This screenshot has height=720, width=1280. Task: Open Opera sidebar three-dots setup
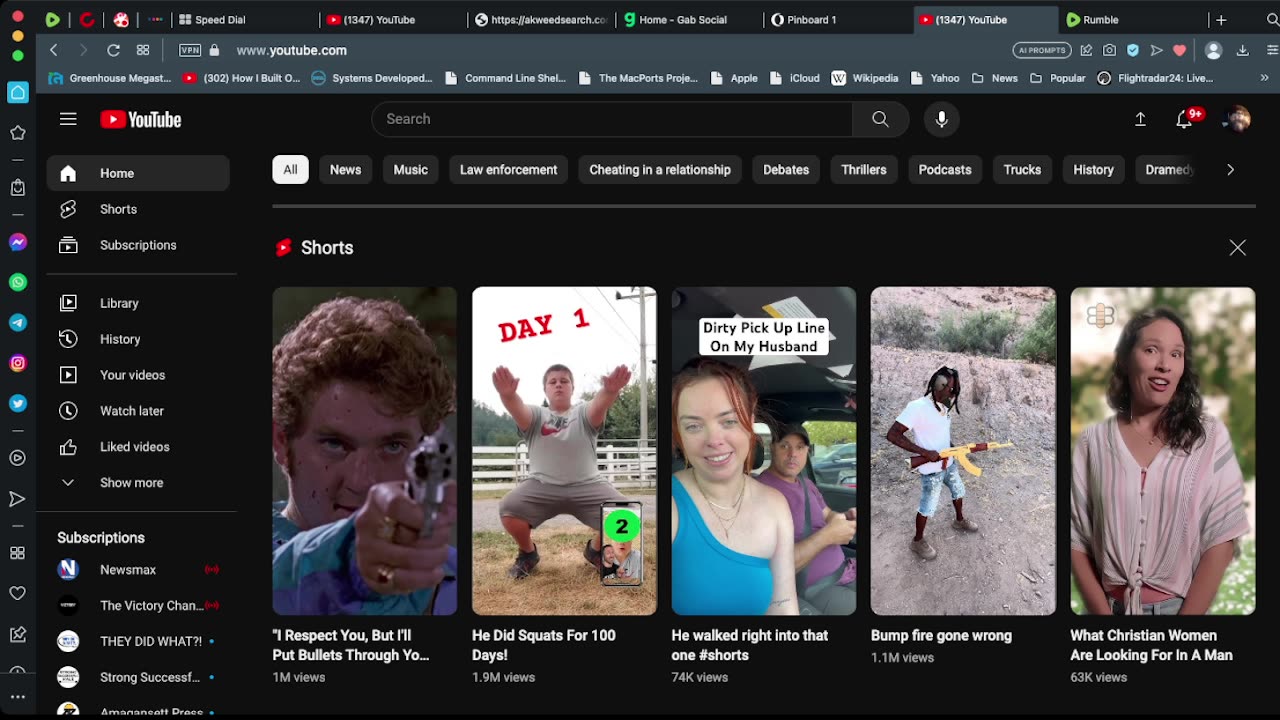[x=18, y=697]
